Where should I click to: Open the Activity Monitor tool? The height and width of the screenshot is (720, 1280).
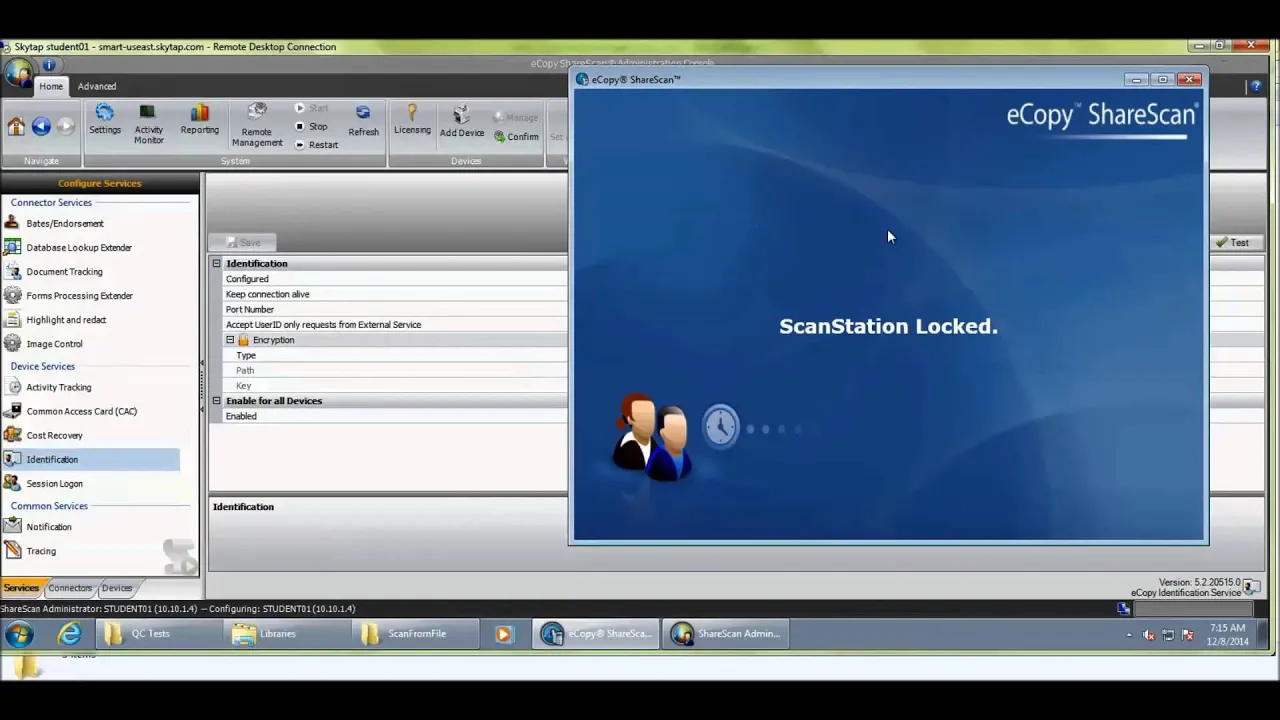(148, 124)
